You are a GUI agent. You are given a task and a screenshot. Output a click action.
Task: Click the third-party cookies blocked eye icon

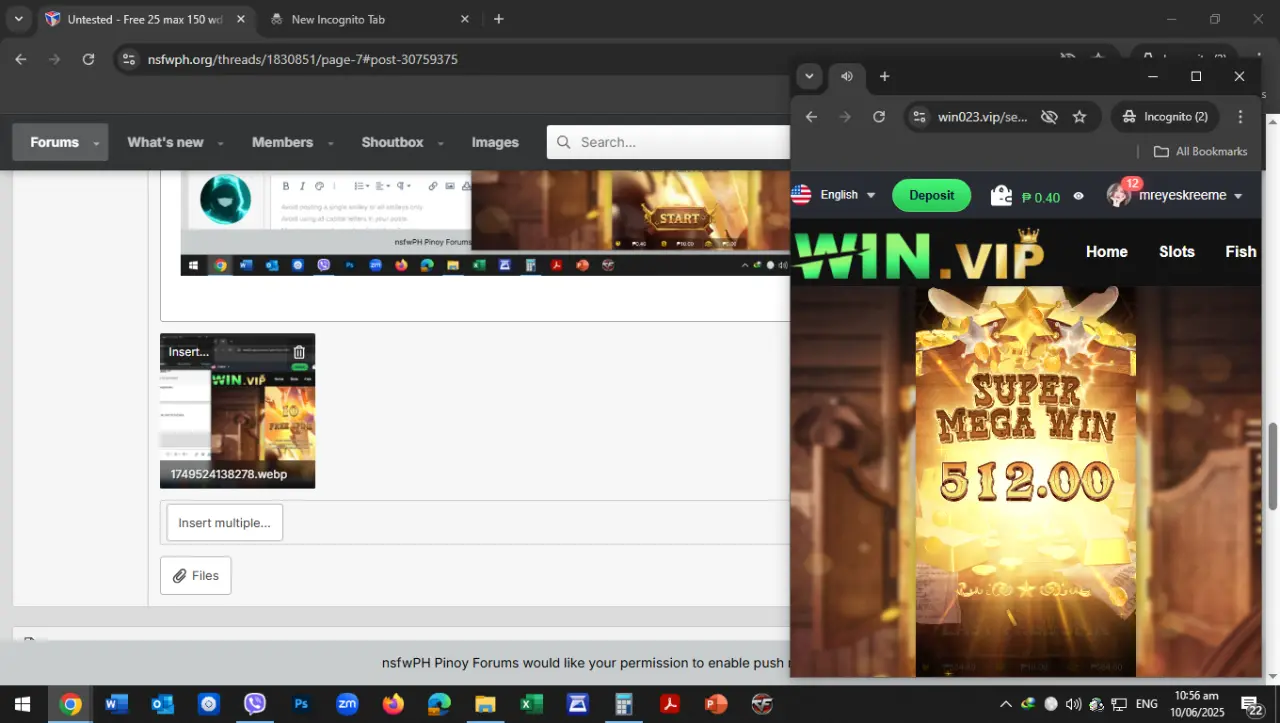click(1049, 117)
